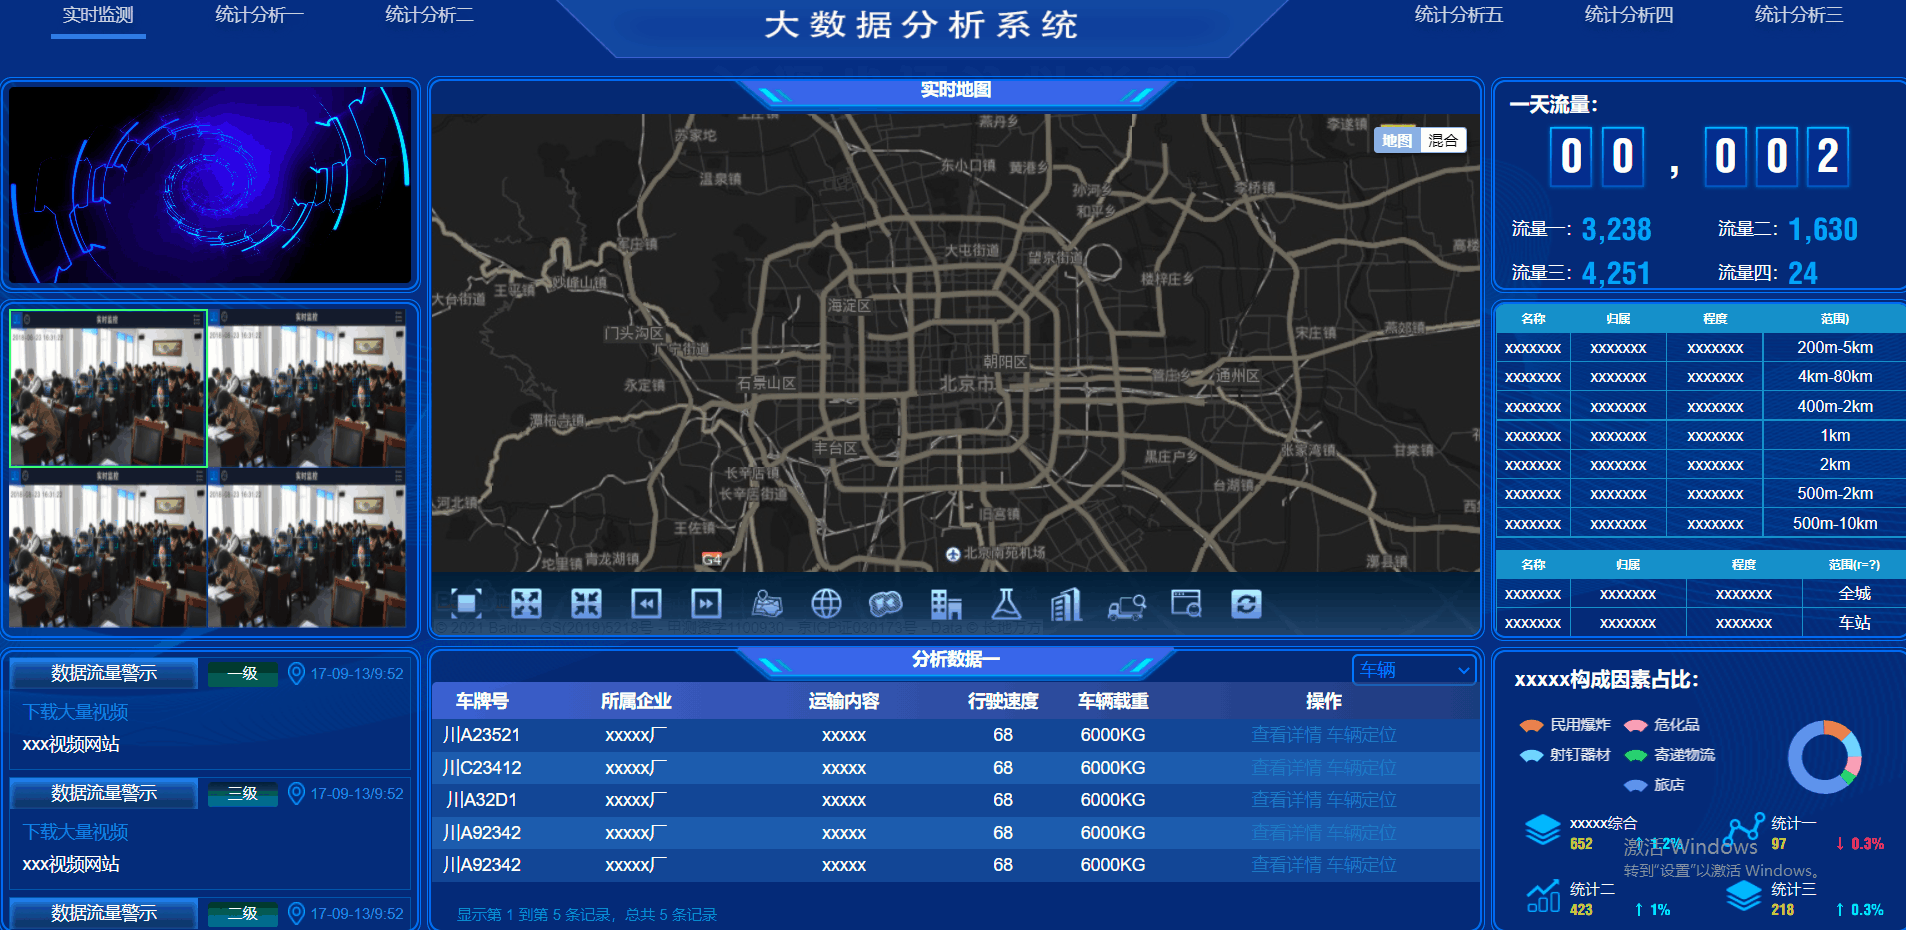
Task: Open the 统计分析五 tab
Action: (x=1459, y=15)
